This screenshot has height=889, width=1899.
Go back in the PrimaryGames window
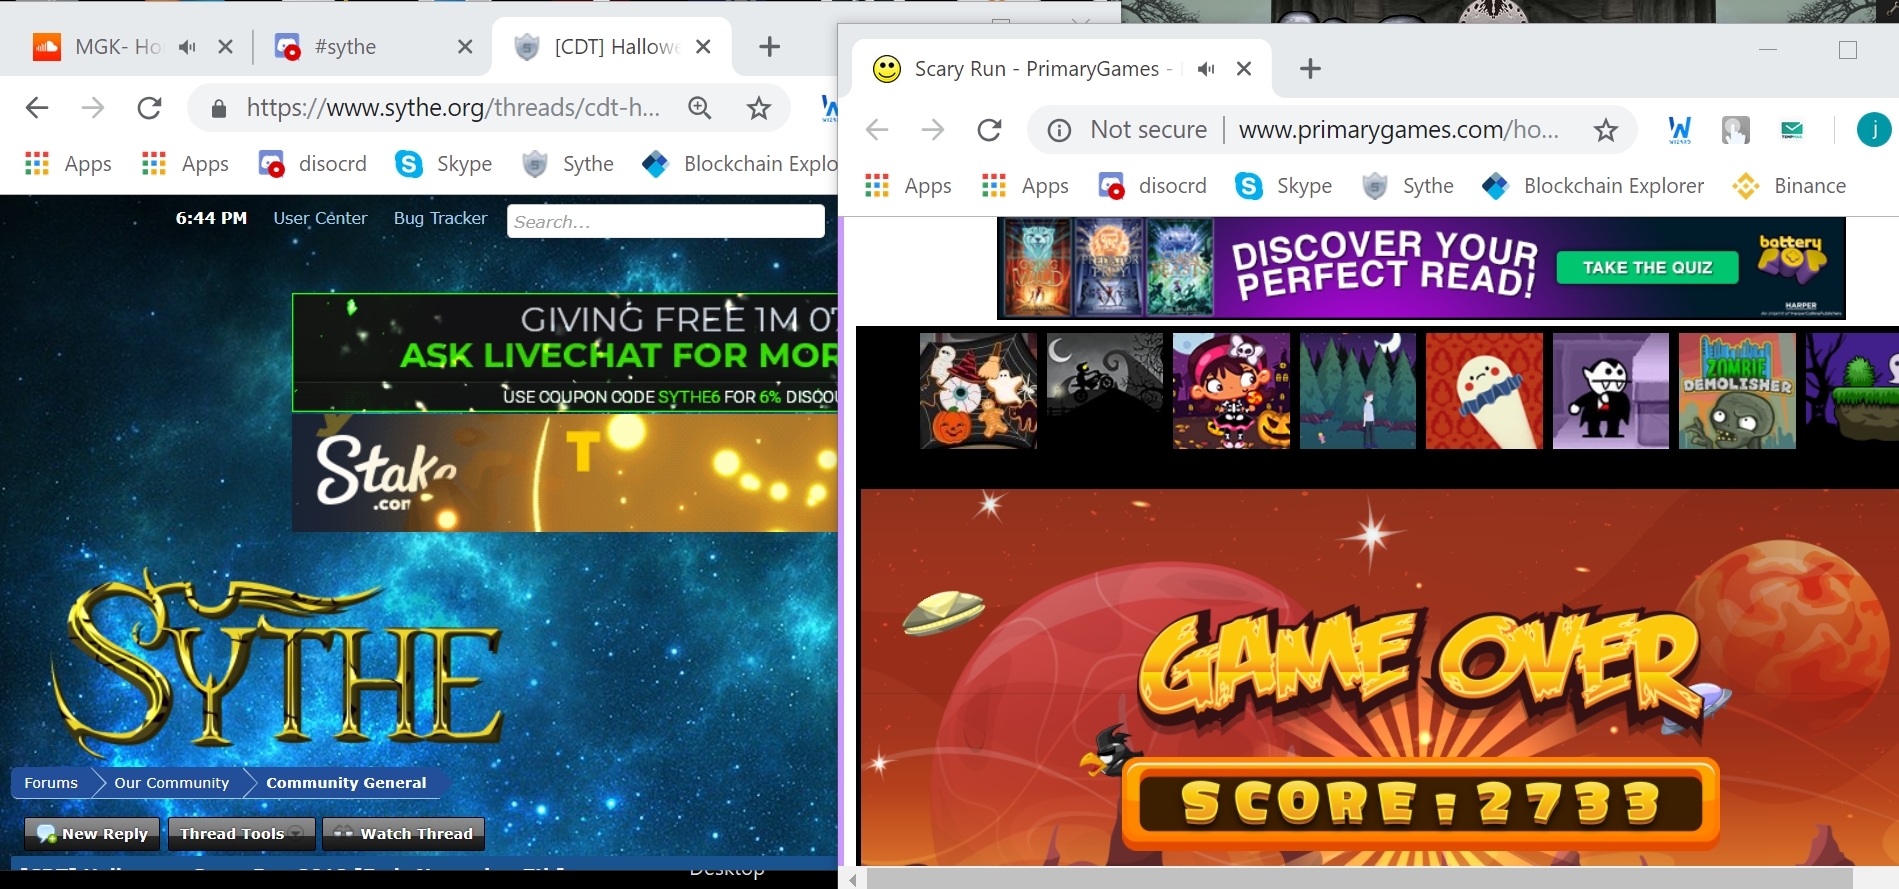click(877, 130)
